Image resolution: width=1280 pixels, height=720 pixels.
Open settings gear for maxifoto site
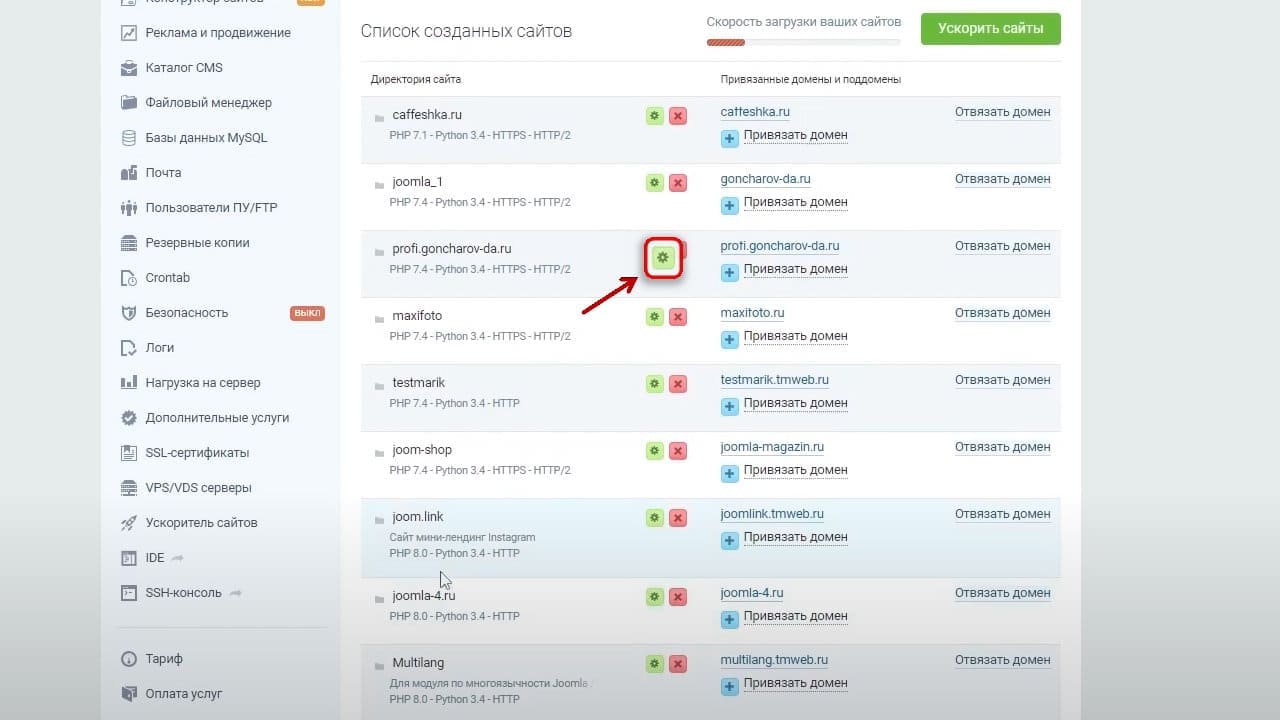654,317
